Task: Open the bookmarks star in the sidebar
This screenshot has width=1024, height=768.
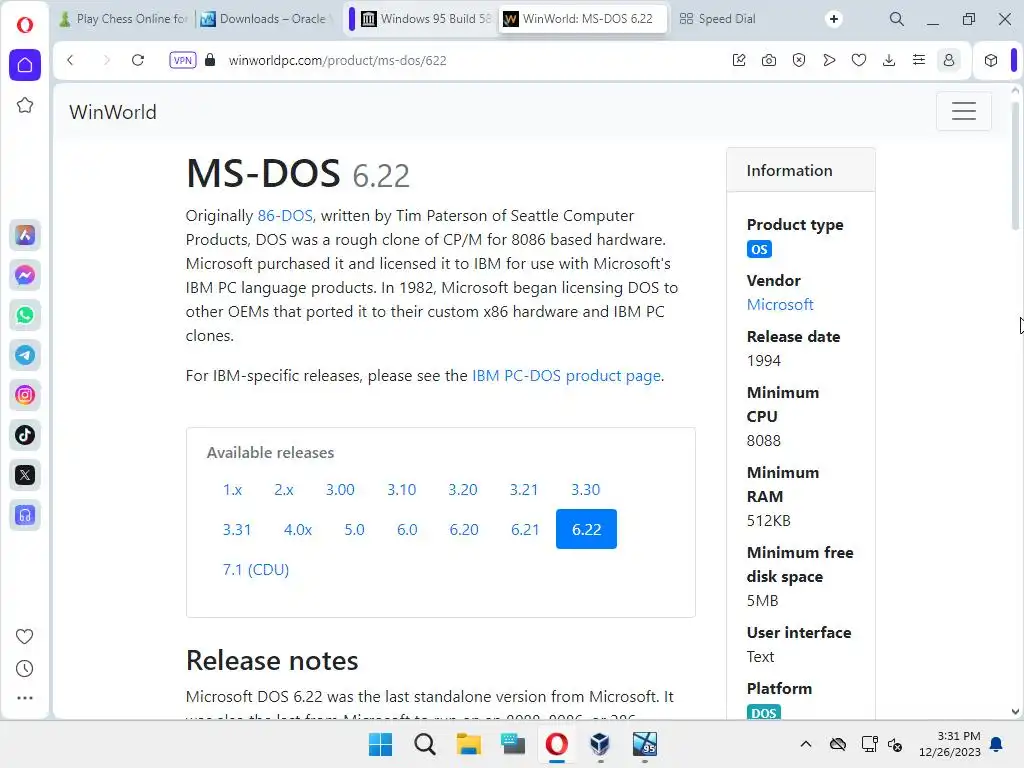Action: (x=25, y=105)
